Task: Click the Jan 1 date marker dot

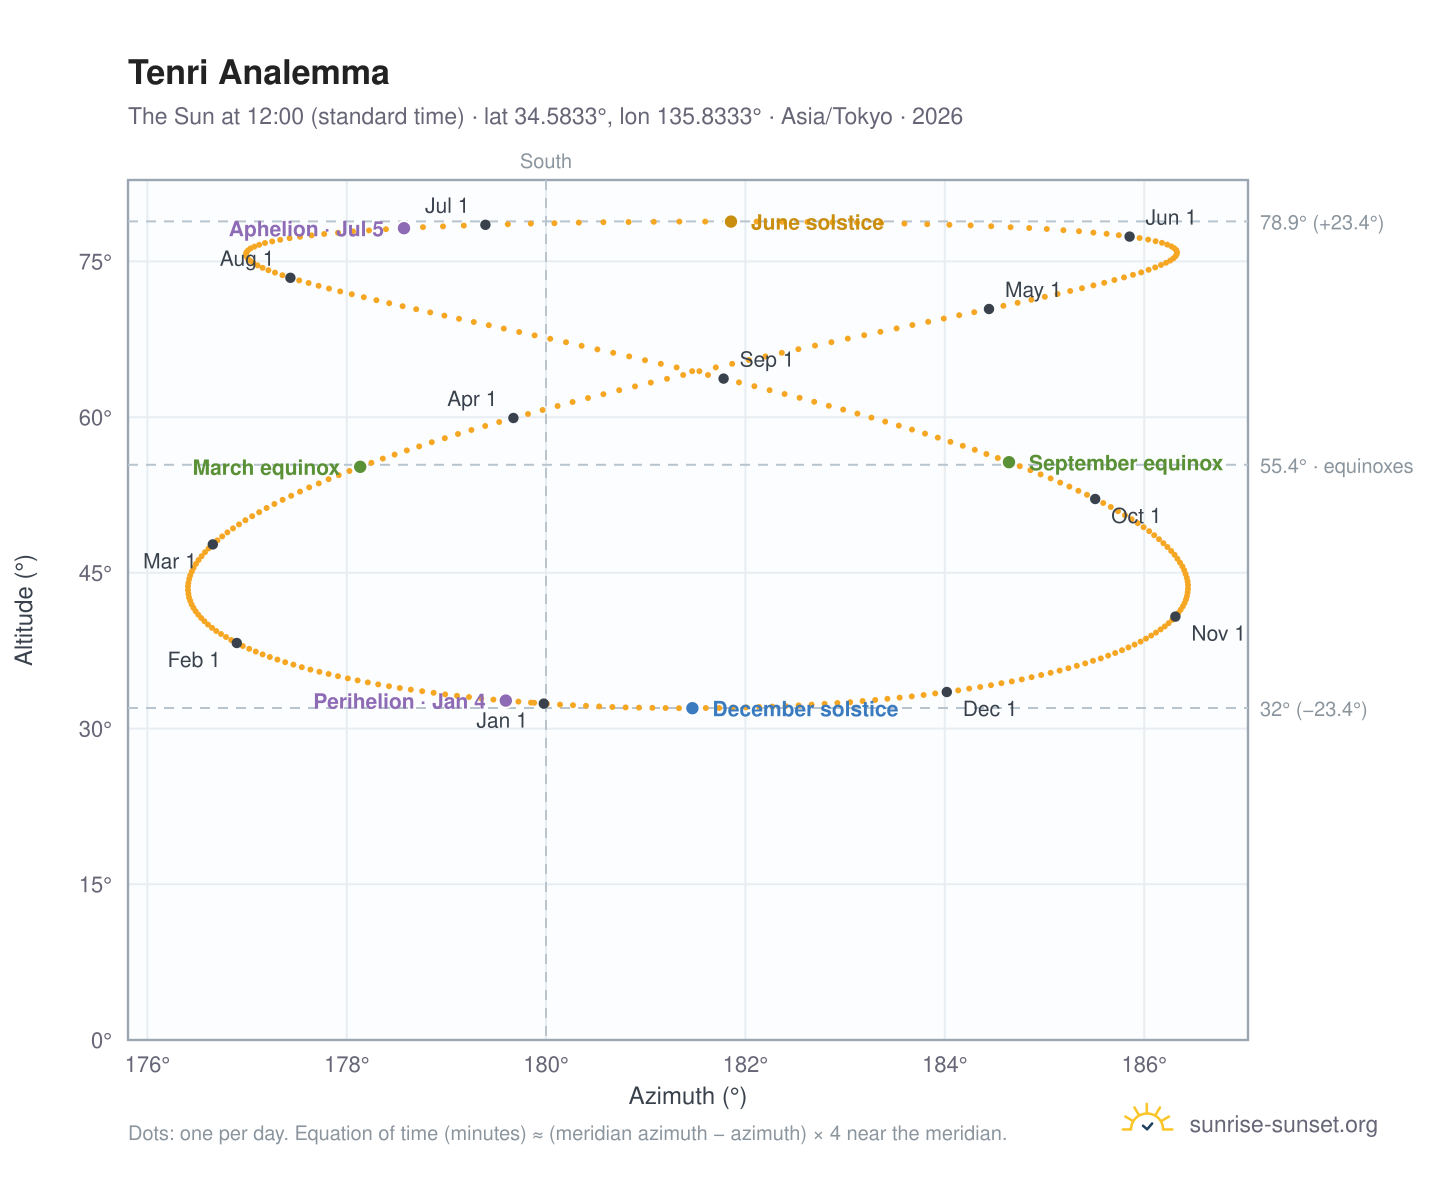Action: coord(544,704)
